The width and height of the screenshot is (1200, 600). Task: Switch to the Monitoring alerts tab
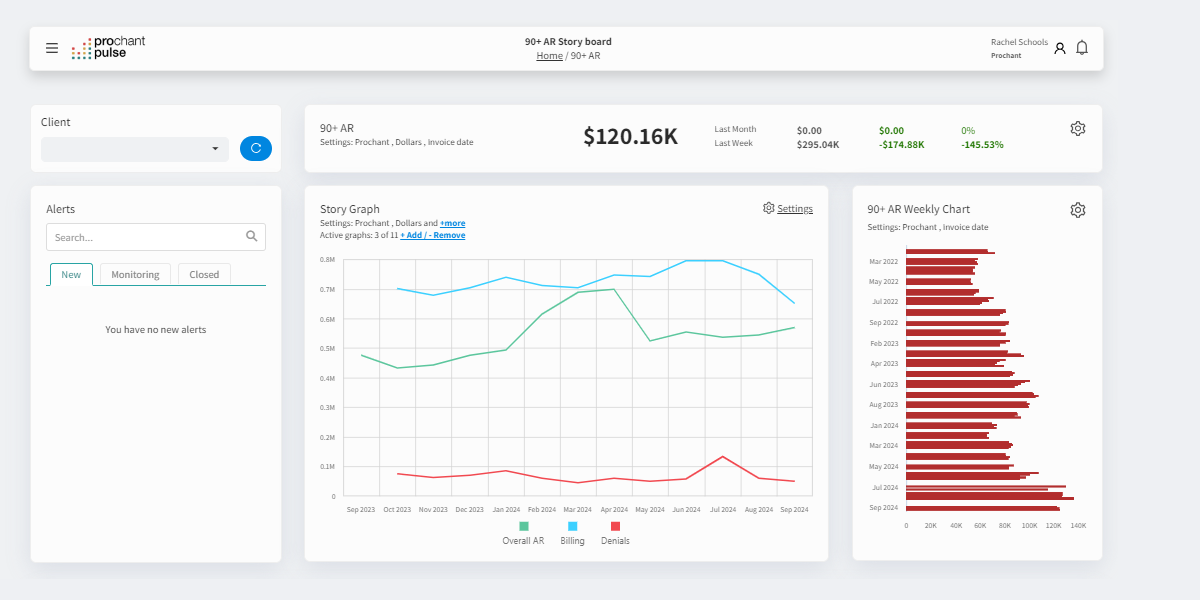[135, 274]
